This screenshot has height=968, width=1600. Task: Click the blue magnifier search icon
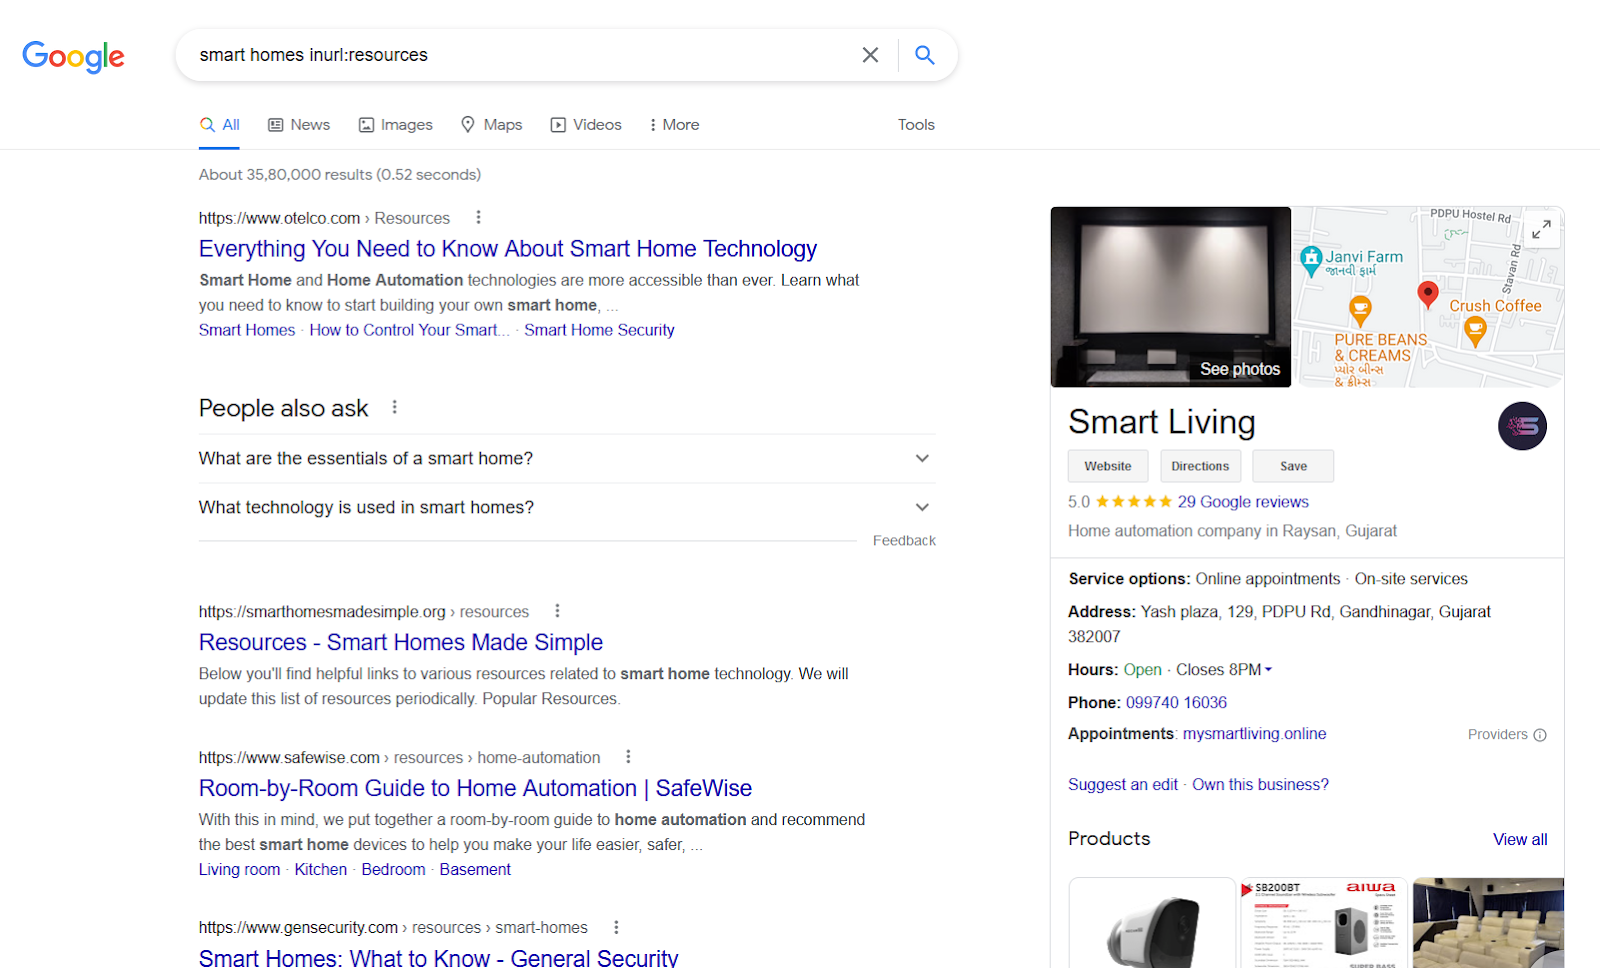(925, 55)
